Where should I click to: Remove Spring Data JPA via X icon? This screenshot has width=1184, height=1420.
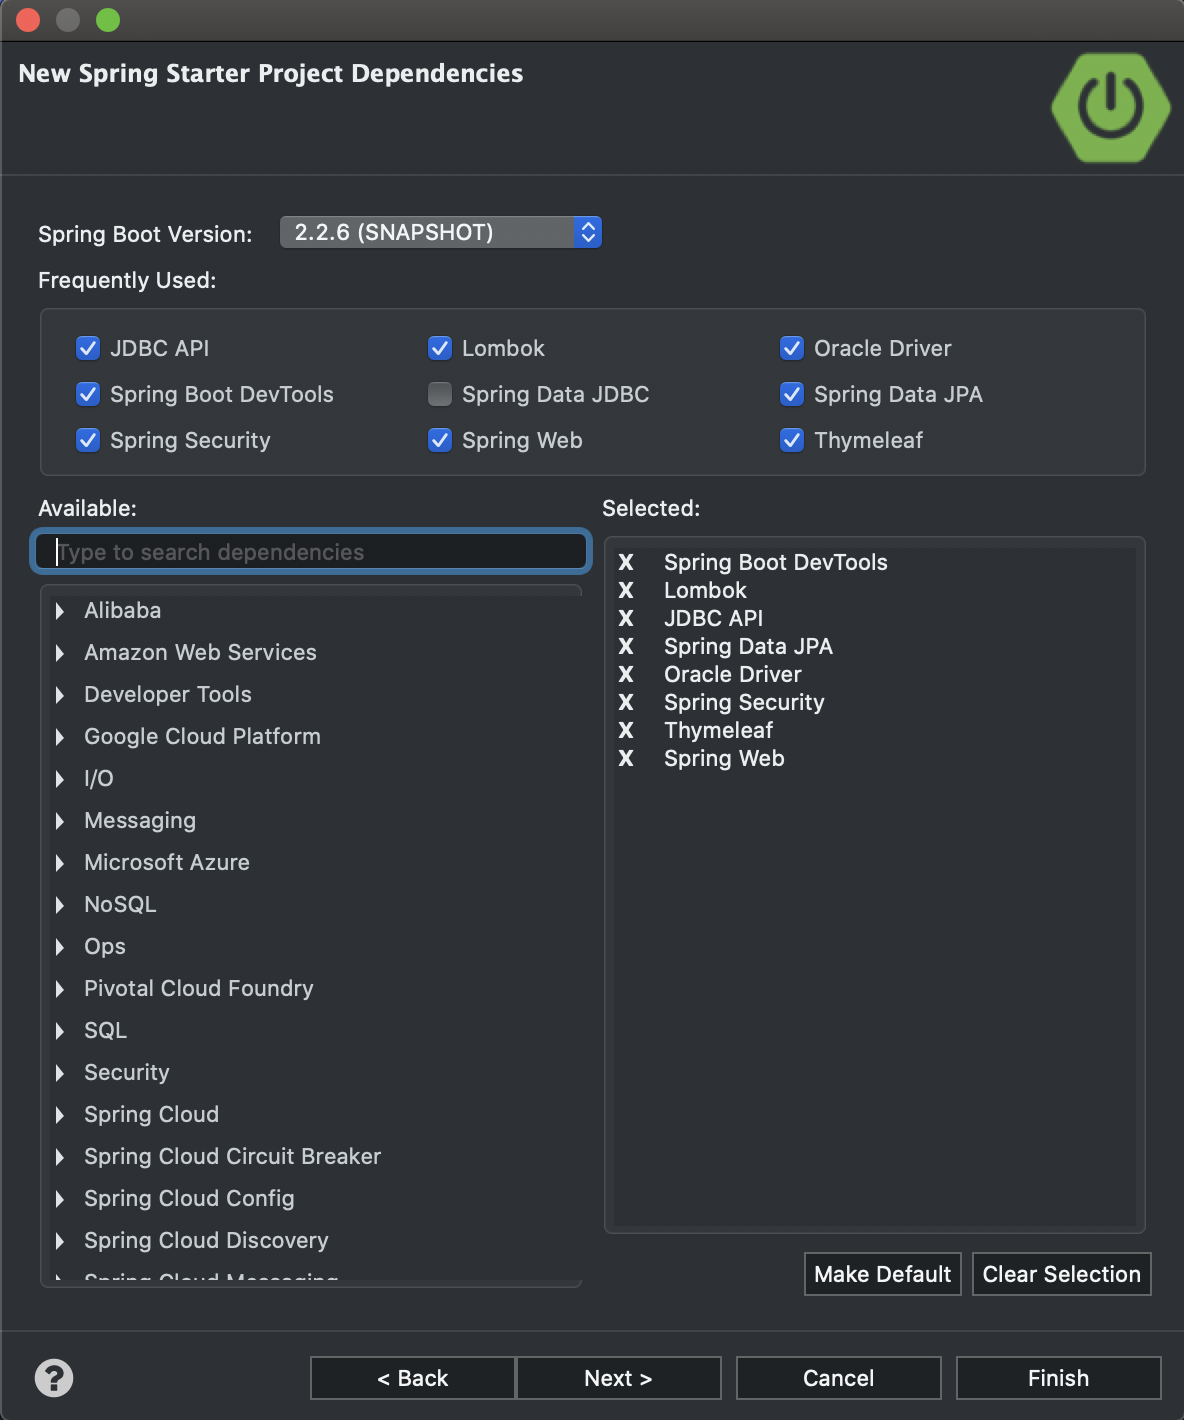point(626,646)
